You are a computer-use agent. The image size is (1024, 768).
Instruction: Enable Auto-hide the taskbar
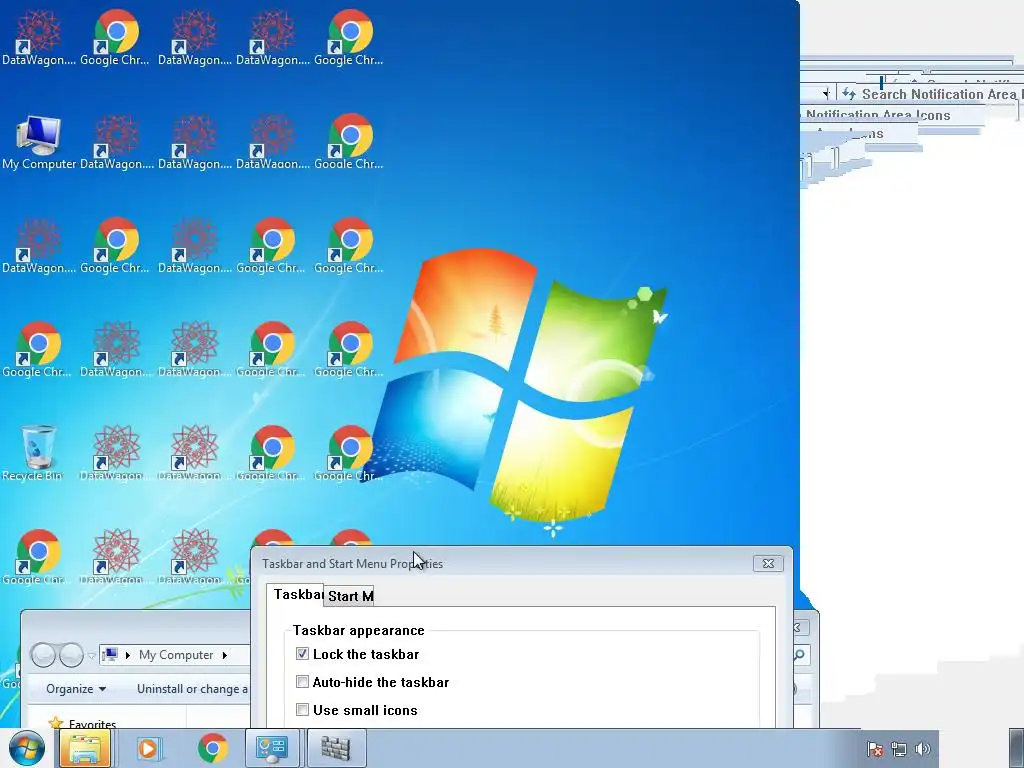tap(302, 682)
